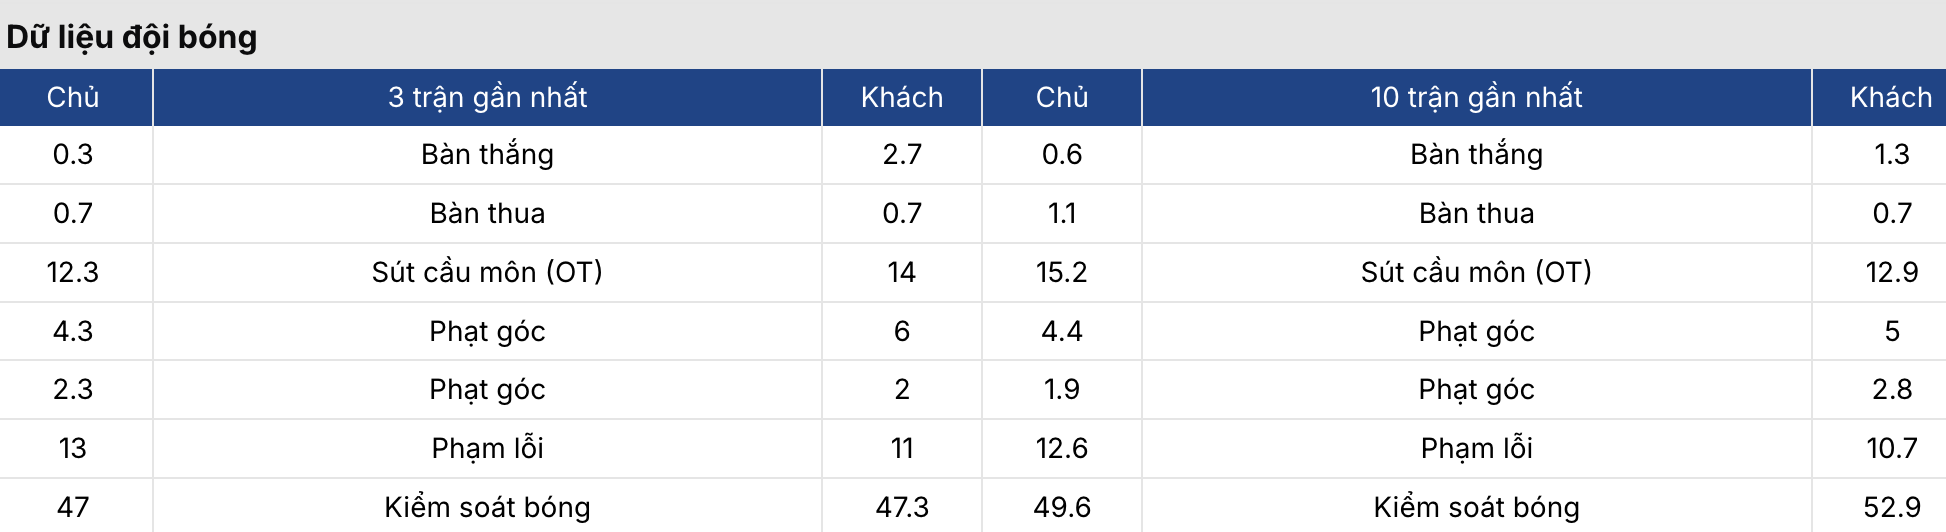Select the "10 trận gần nhất" column header

point(1476,97)
